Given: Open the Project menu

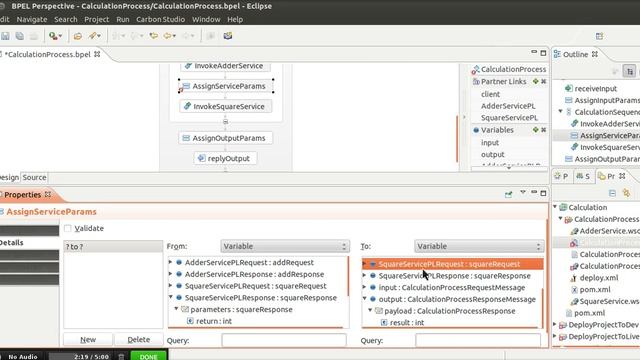Looking at the screenshot, I should (x=97, y=19).
